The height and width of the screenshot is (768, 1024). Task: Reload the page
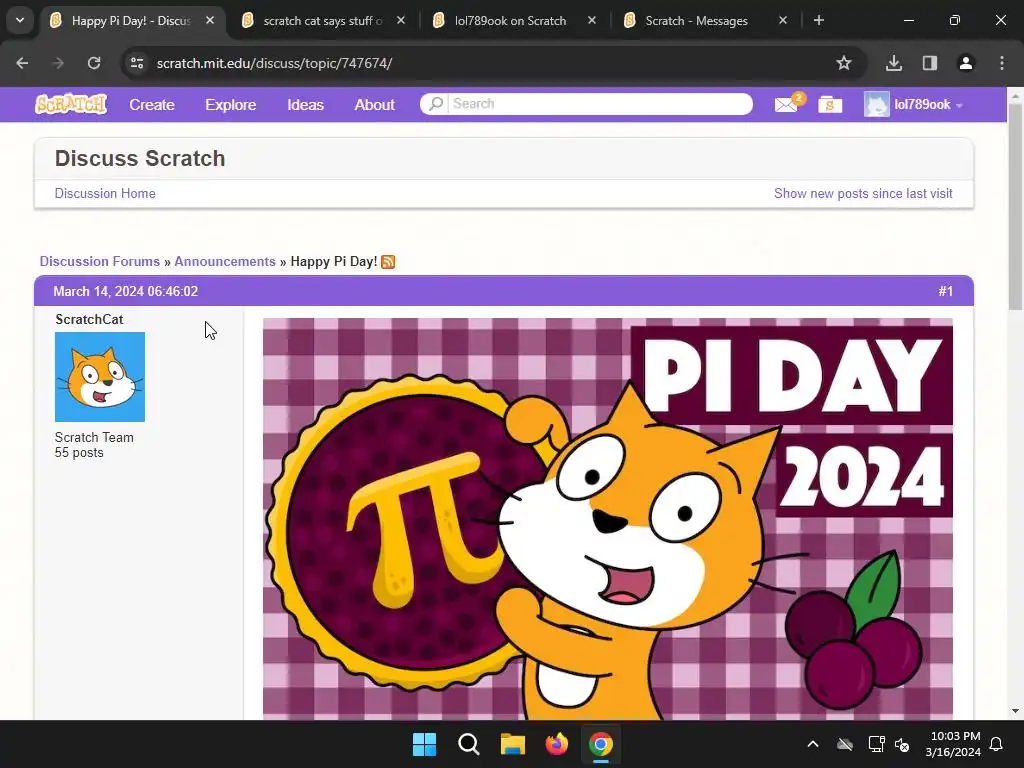point(94,63)
